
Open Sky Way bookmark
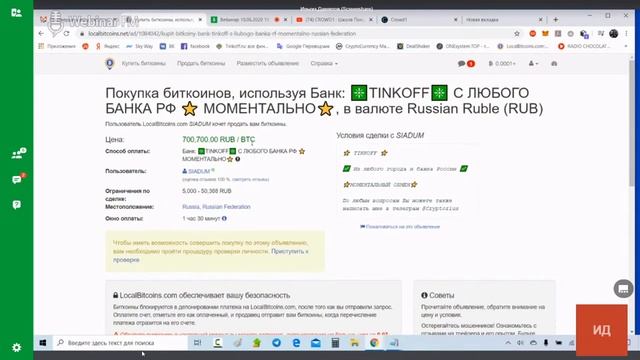[x=139, y=46]
